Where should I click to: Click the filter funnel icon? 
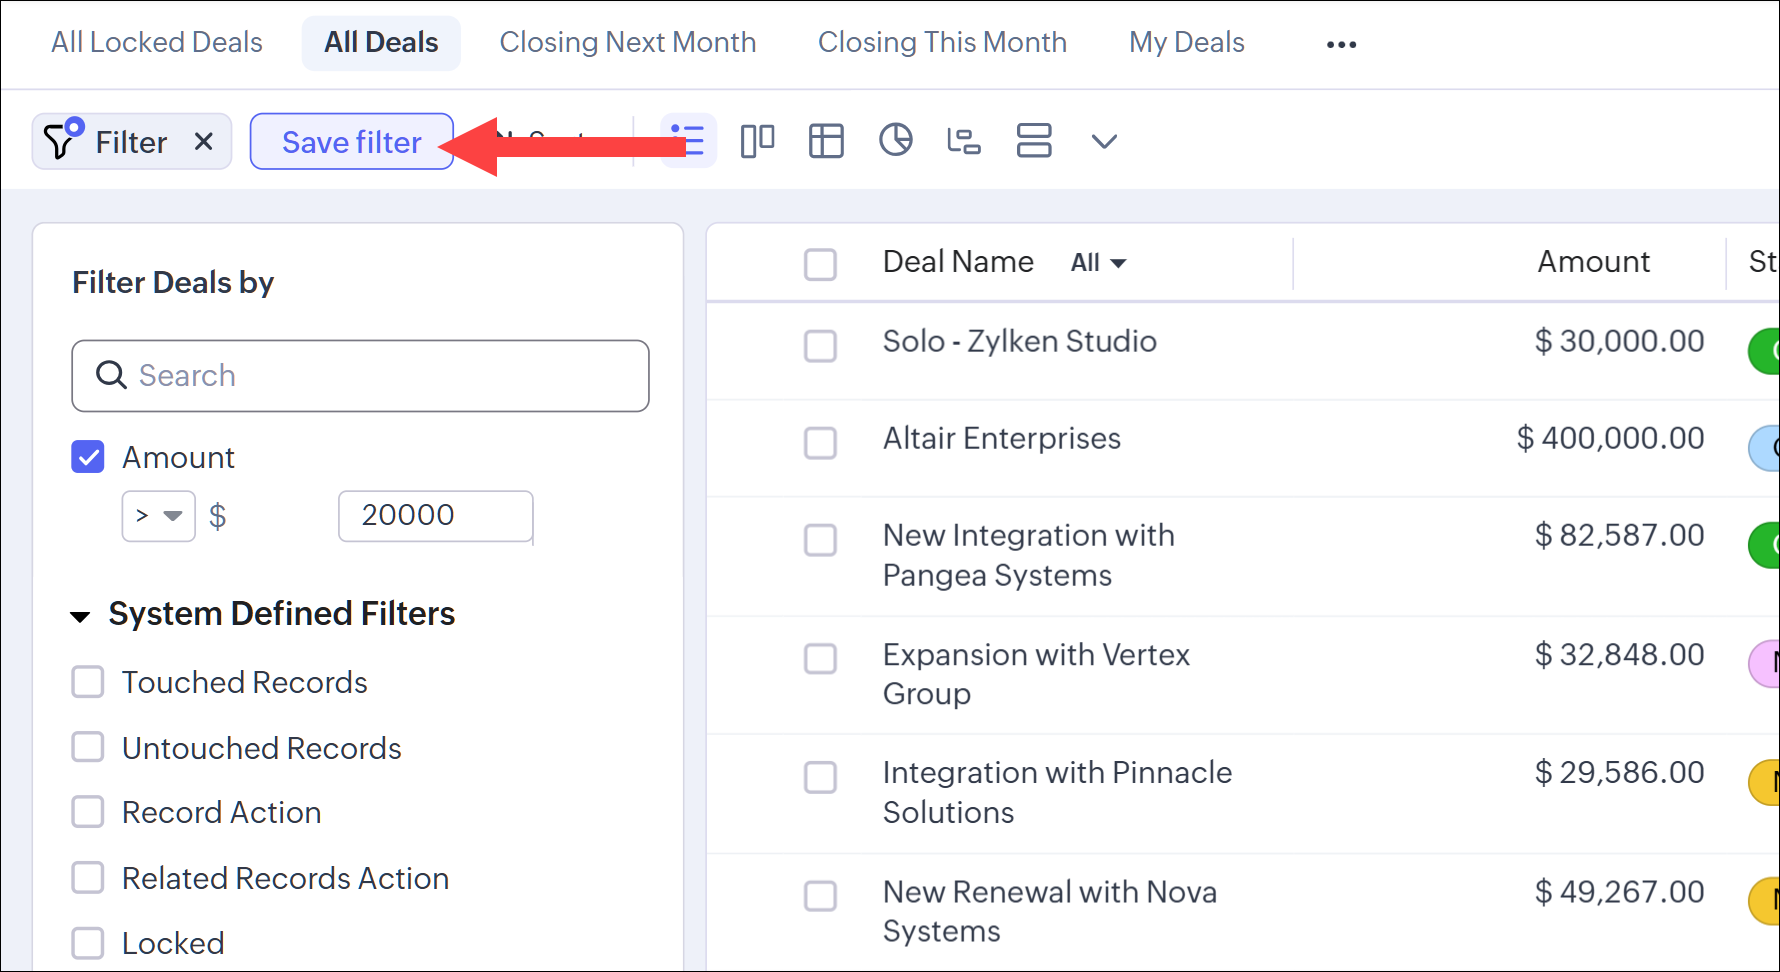(62, 141)
